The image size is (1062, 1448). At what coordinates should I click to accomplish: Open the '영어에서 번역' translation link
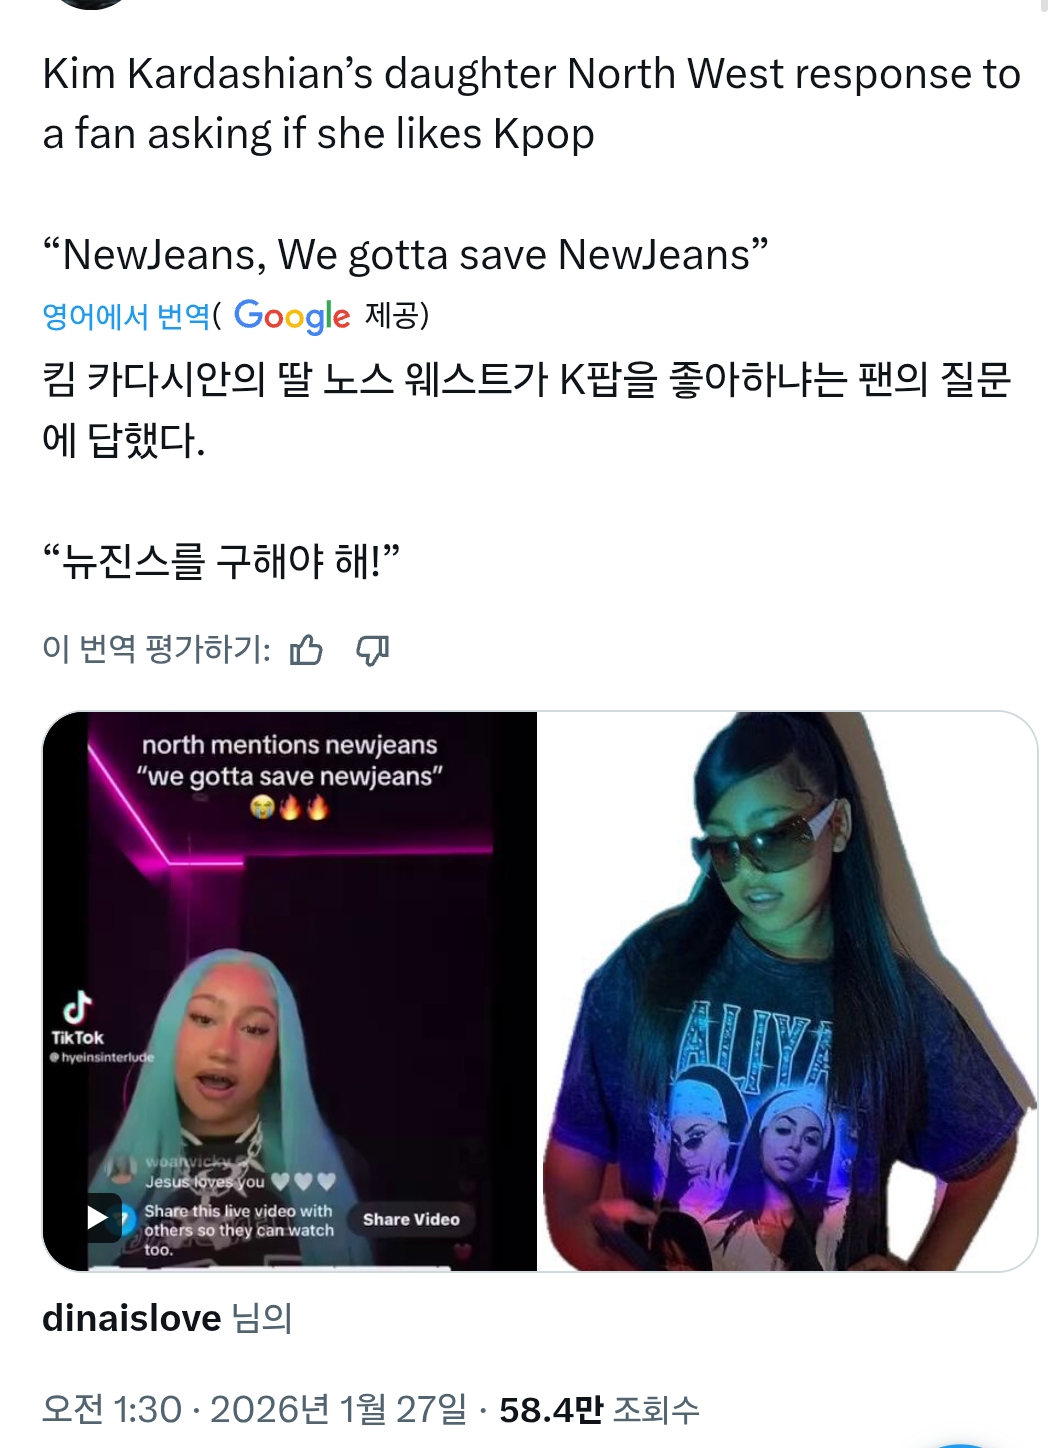126,316
